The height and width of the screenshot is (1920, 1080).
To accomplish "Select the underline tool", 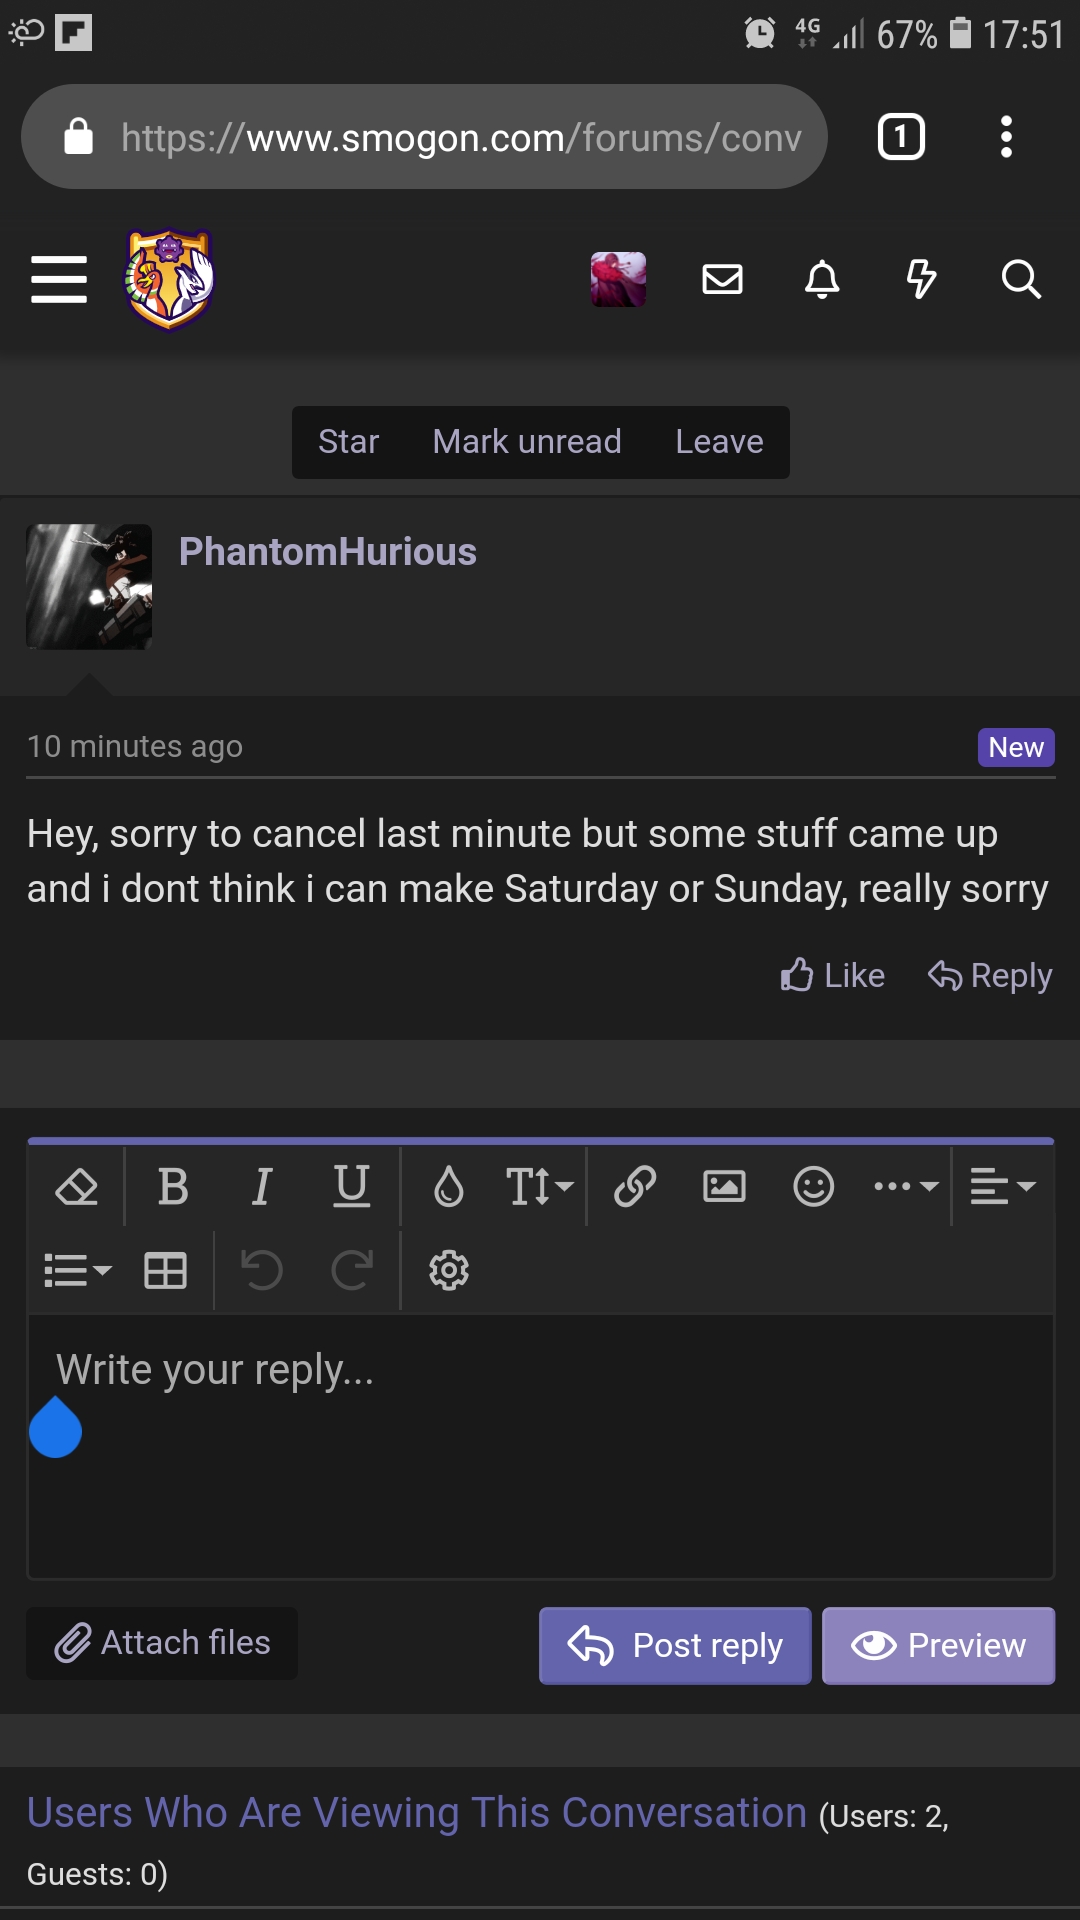I will (x=350, y=1187).
